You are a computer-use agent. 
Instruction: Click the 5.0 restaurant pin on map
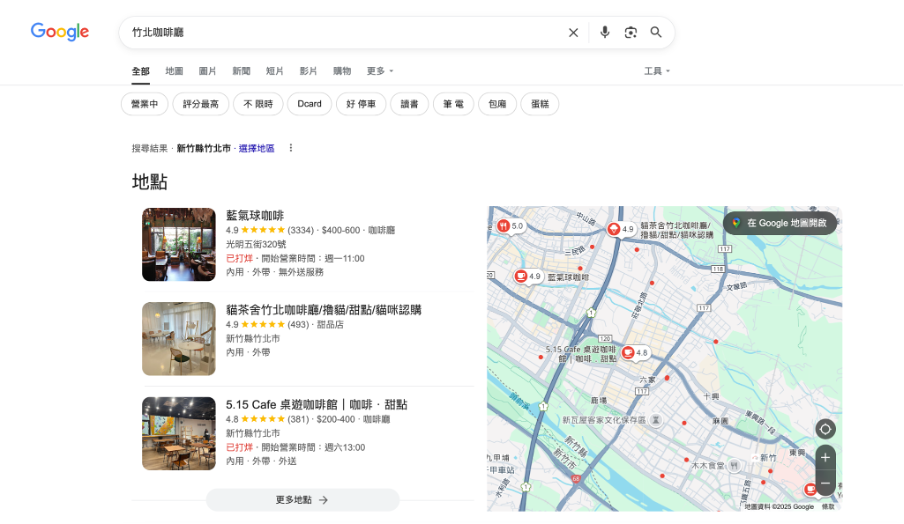(510, 227)
